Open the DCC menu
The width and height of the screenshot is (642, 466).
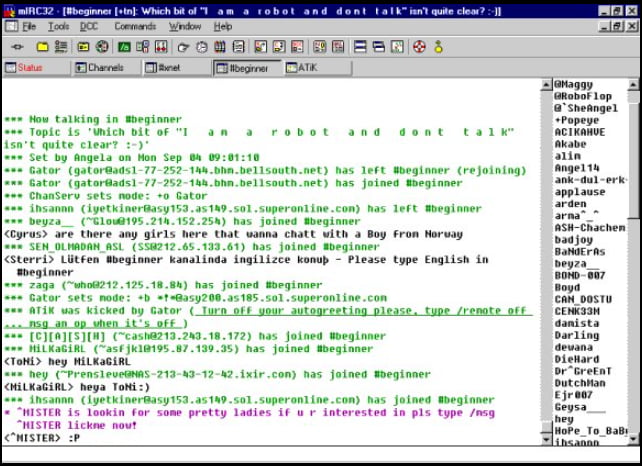coord(88,26)
